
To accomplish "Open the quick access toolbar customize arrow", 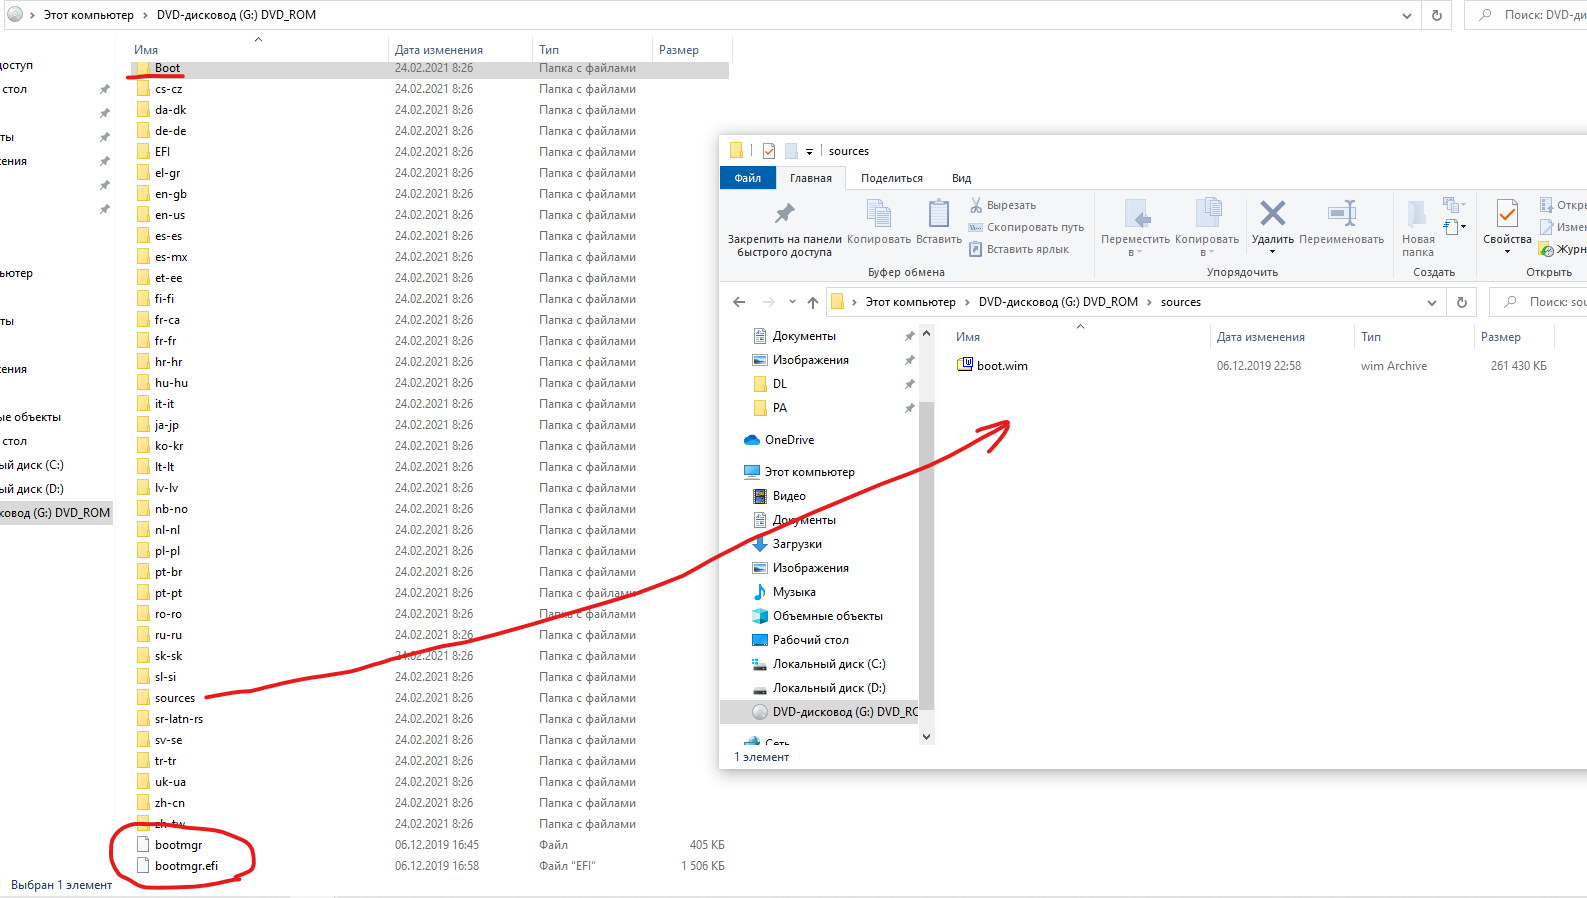I will coord(810,152).
